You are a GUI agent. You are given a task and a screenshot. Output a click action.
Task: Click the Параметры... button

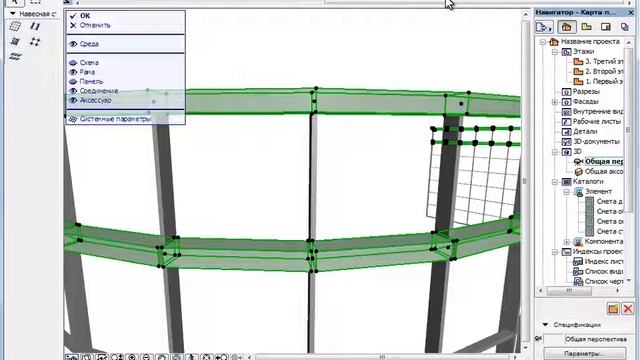pos(584,353)
